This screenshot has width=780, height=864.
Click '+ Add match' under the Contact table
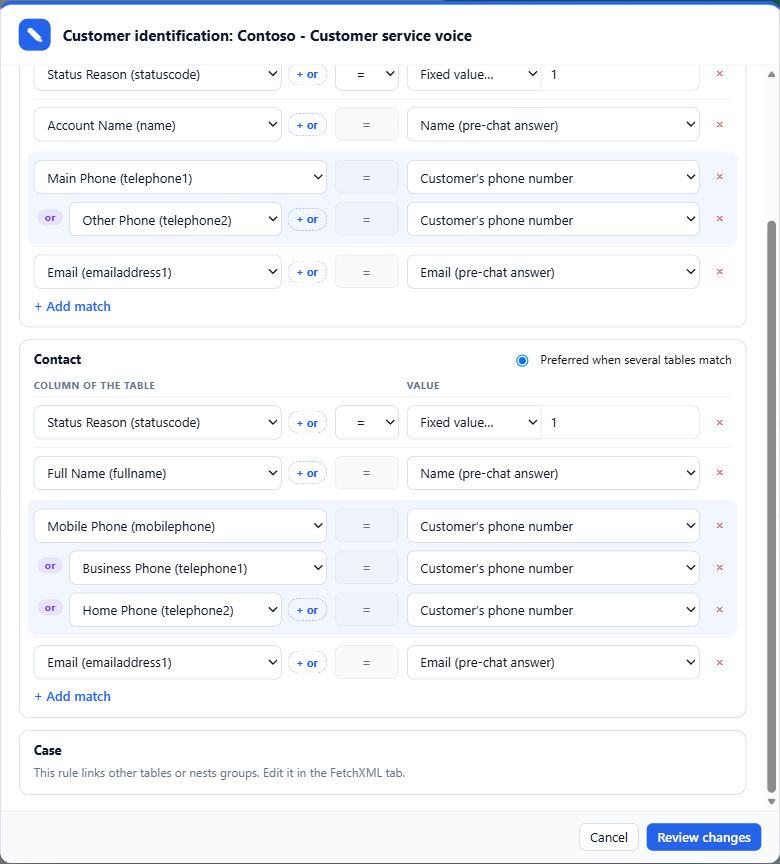73,696
